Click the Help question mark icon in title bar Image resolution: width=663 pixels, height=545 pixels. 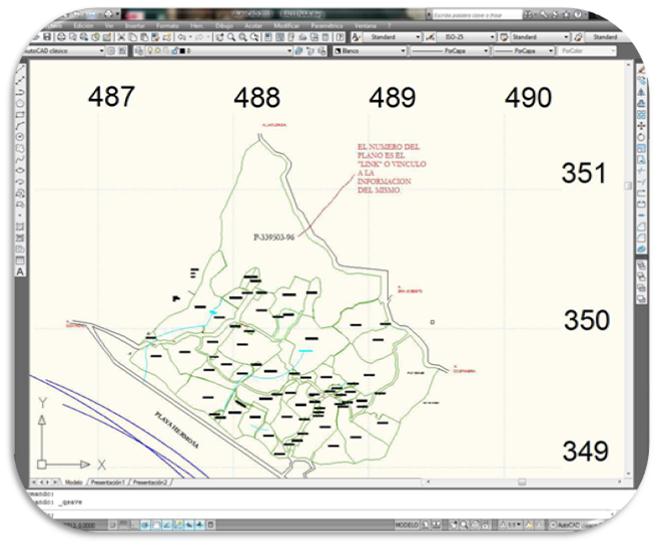(578, 14)
